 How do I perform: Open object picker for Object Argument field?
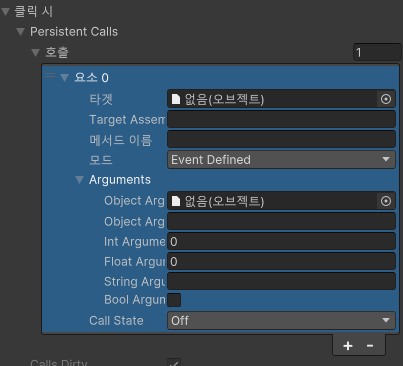click(x=386, y=201)
